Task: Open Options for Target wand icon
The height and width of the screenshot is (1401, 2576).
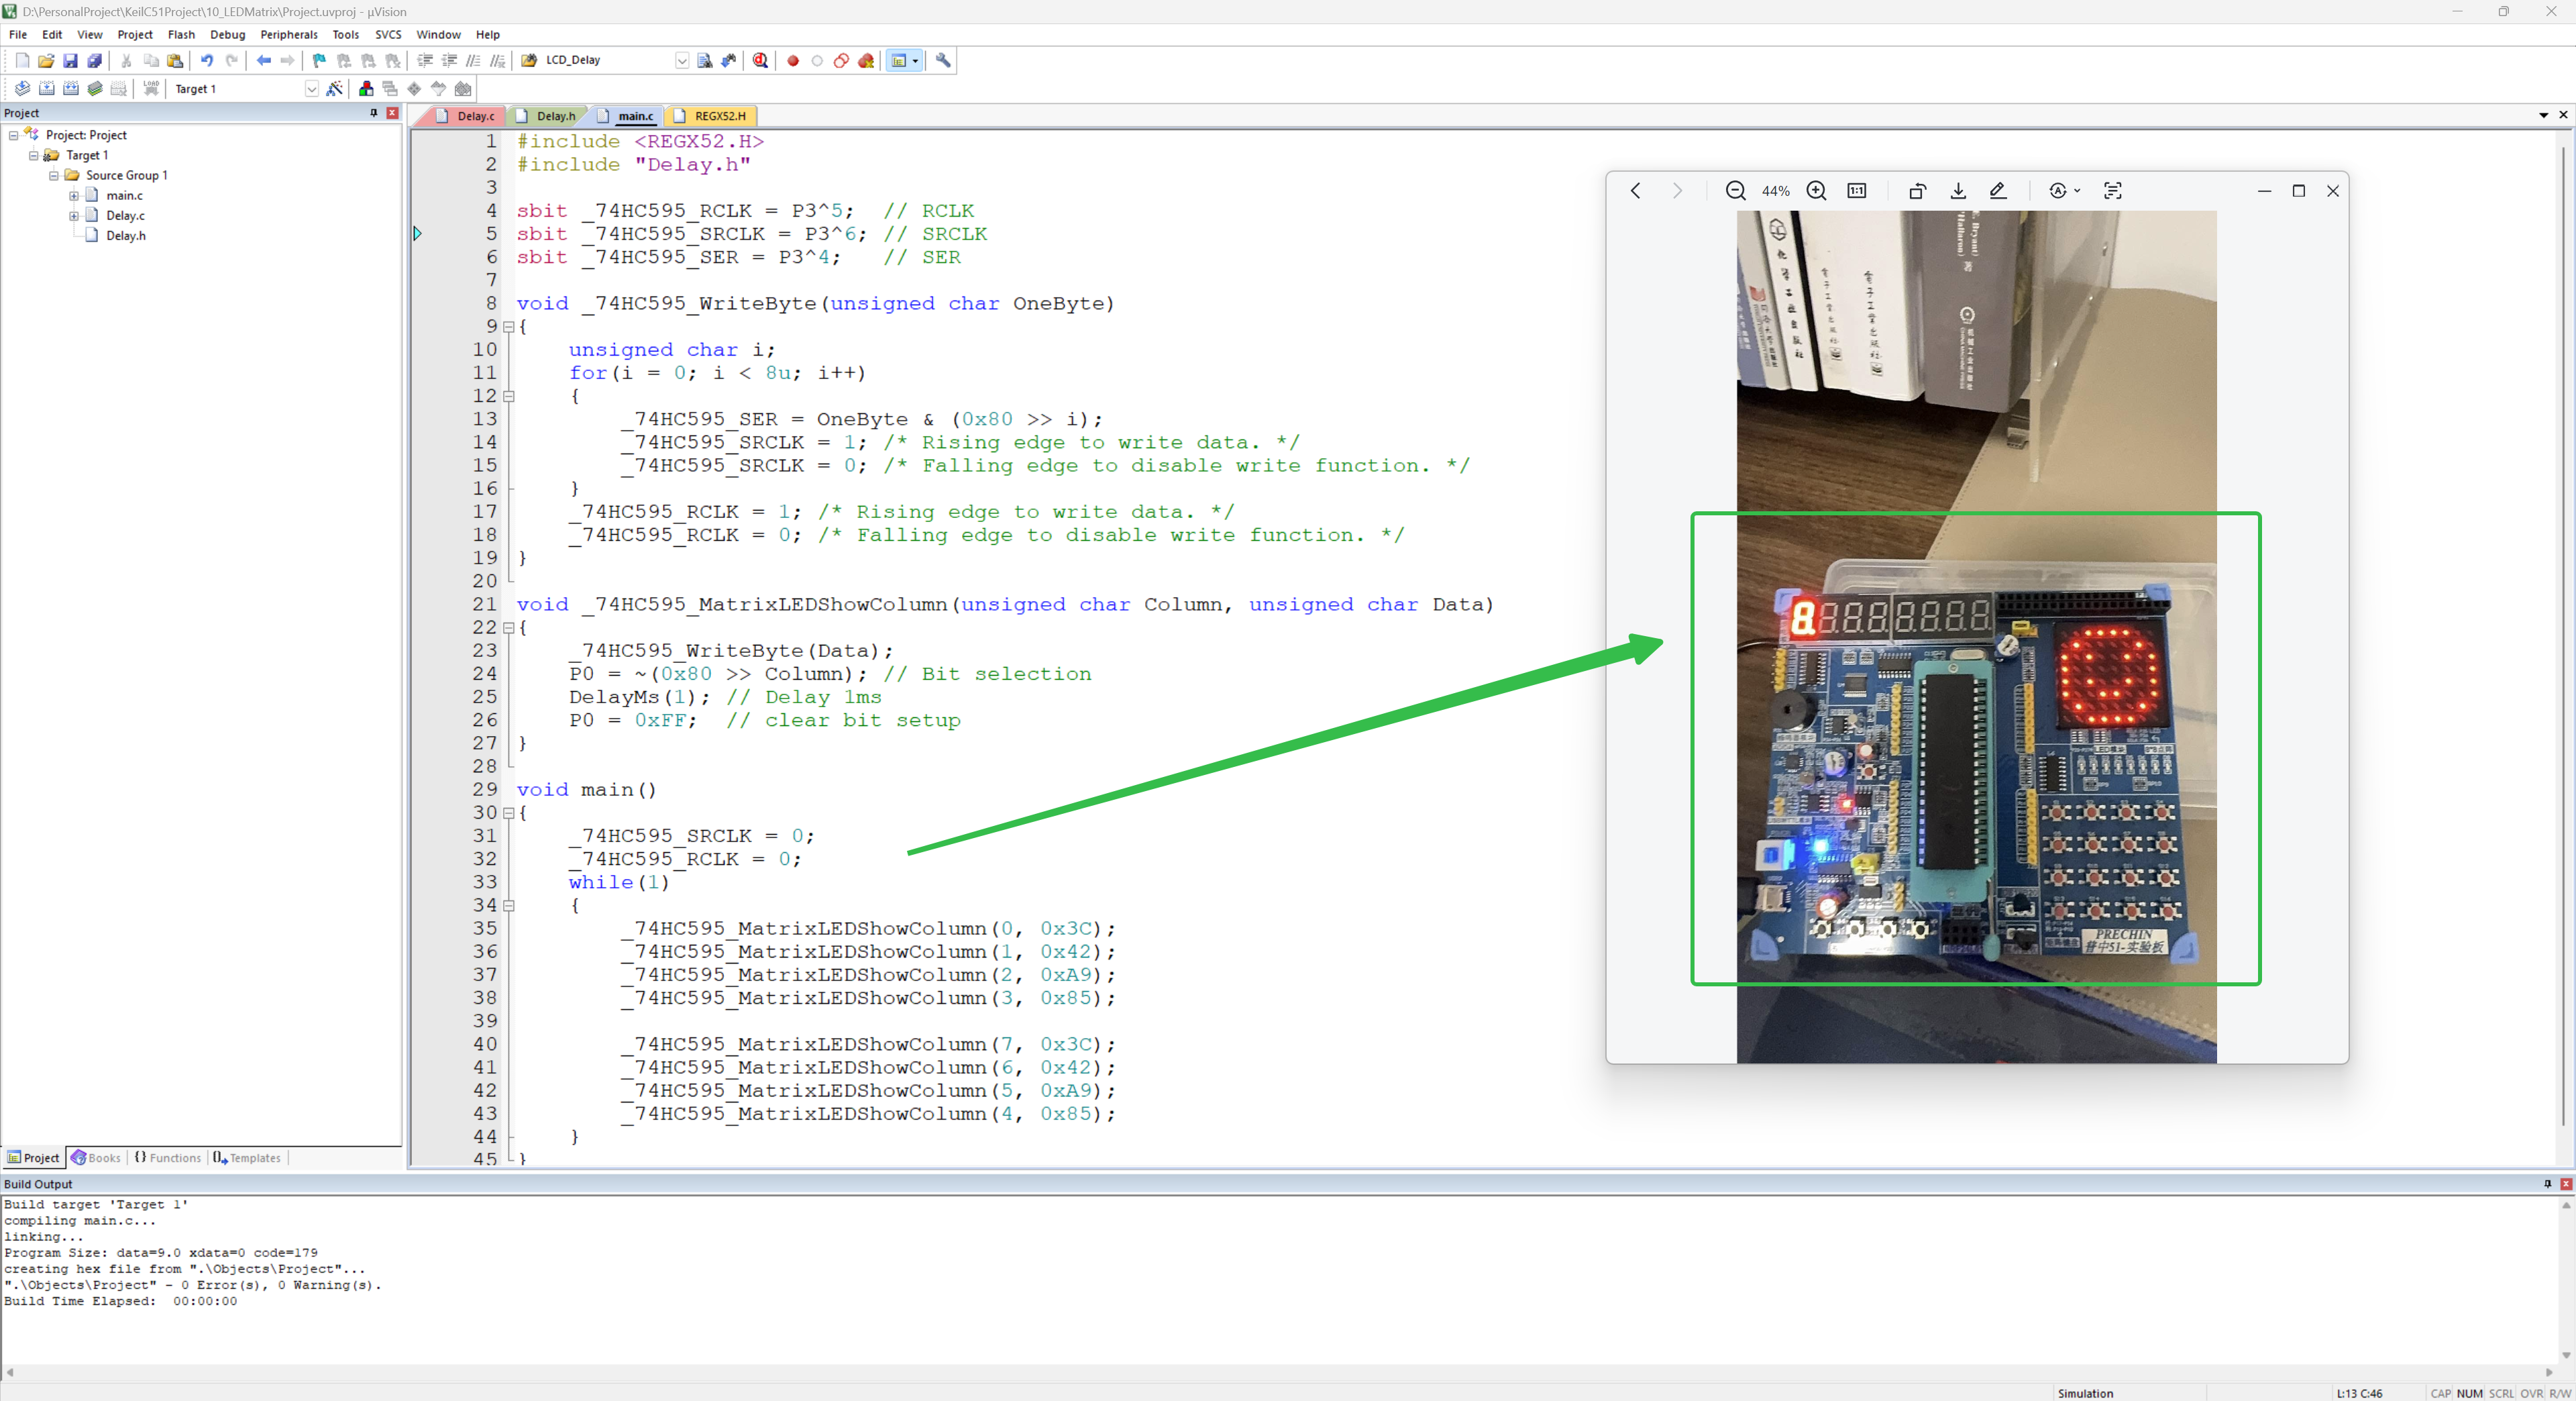Action: (335, 89)
